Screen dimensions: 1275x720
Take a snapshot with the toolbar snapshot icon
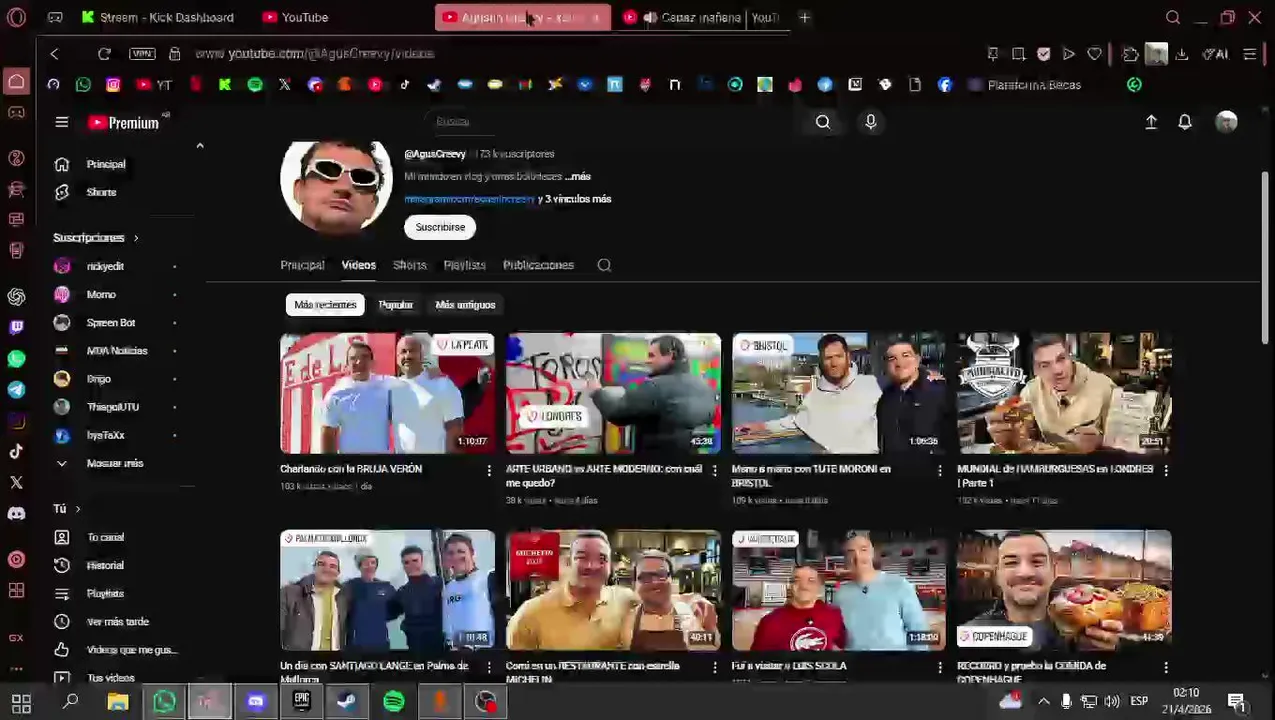(x=1018, y=54)
